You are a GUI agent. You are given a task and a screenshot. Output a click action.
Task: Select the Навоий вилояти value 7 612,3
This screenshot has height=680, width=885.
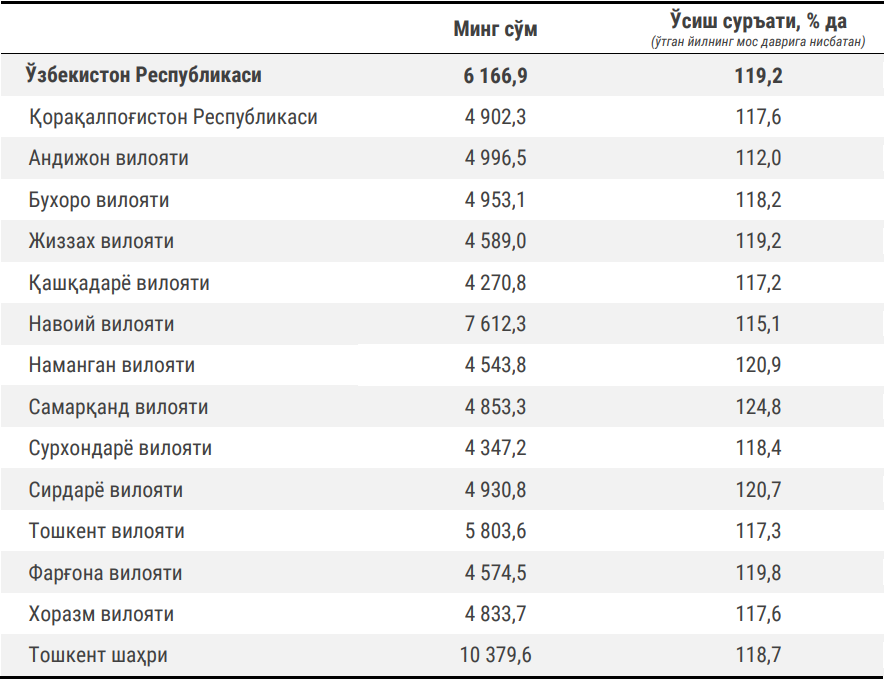495,324
